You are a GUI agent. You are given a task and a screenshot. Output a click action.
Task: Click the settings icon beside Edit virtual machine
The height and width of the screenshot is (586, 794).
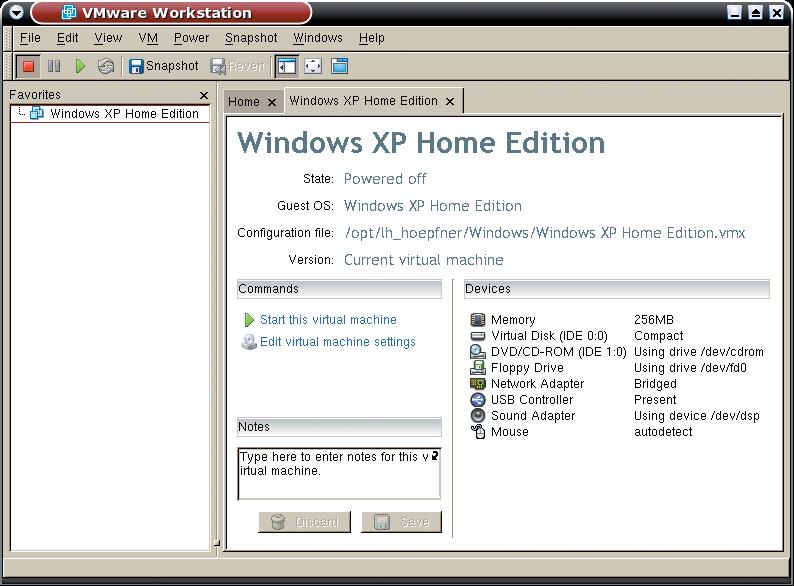pos(249,342)
